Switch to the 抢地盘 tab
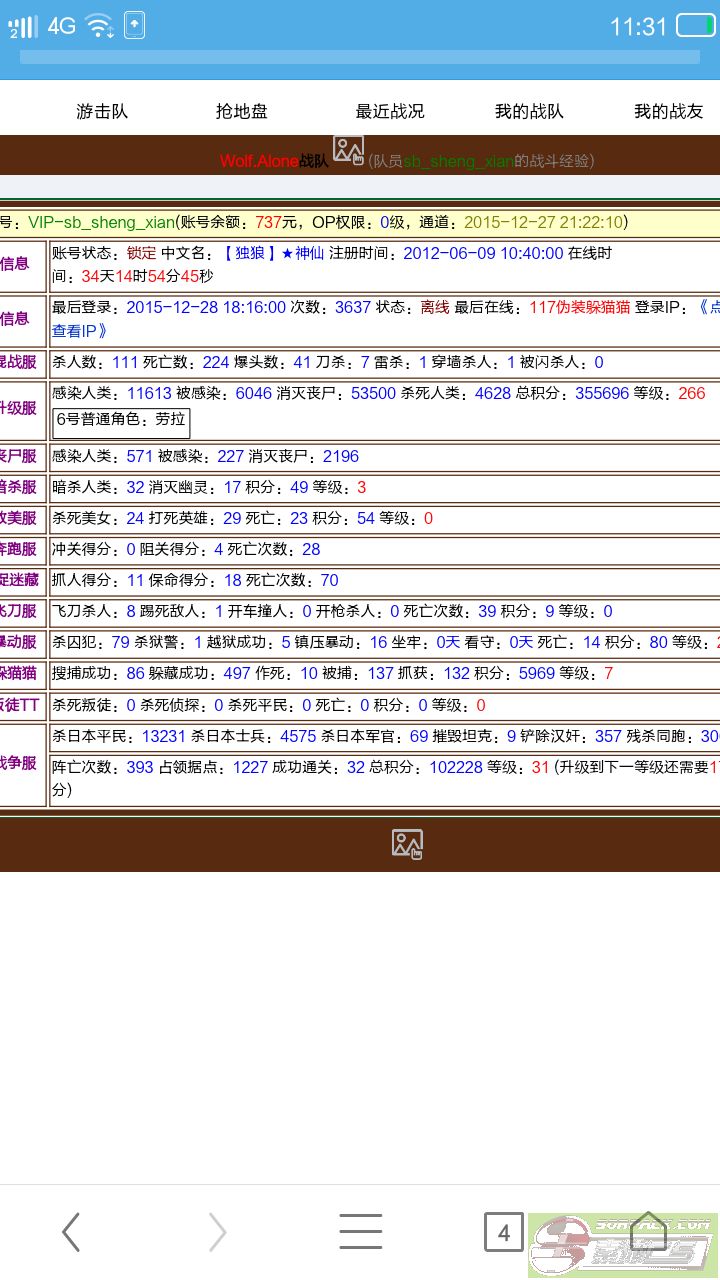720x1280 pixels. [242, 111]
